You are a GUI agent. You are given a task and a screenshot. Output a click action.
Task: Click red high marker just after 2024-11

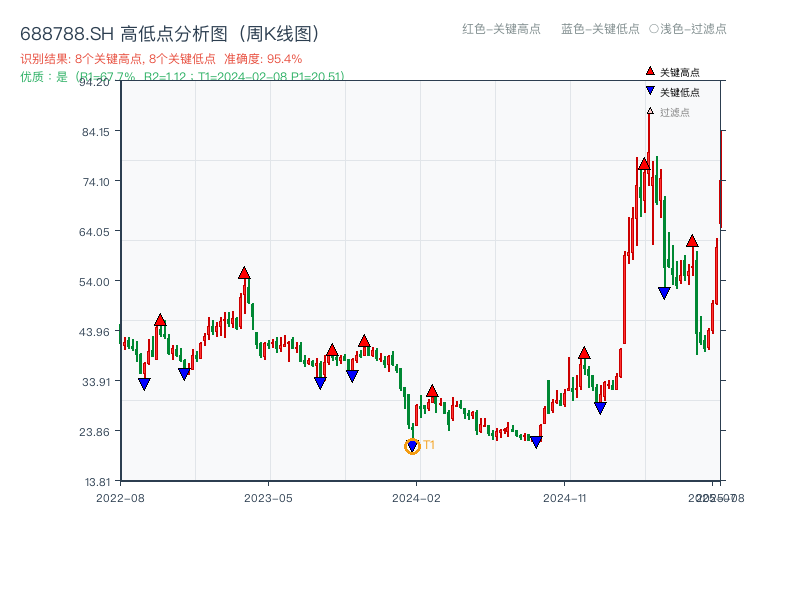(x=584, y=353)
